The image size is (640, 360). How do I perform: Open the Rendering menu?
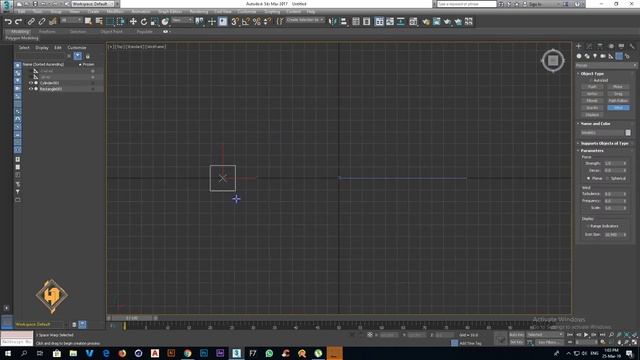coord(199,12)
